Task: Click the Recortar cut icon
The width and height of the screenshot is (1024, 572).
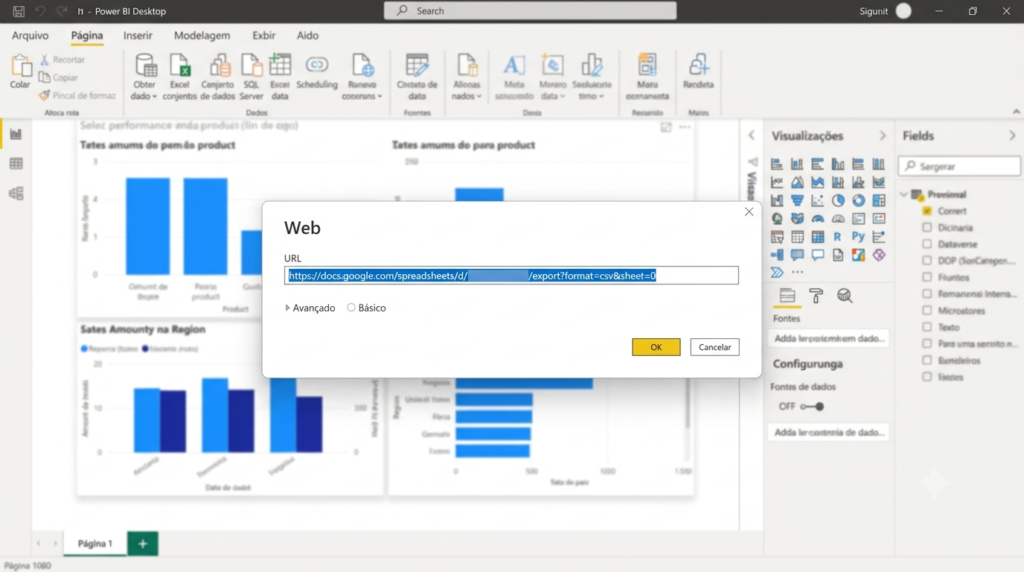Action: pyautogui.click(x=44, y=59)
